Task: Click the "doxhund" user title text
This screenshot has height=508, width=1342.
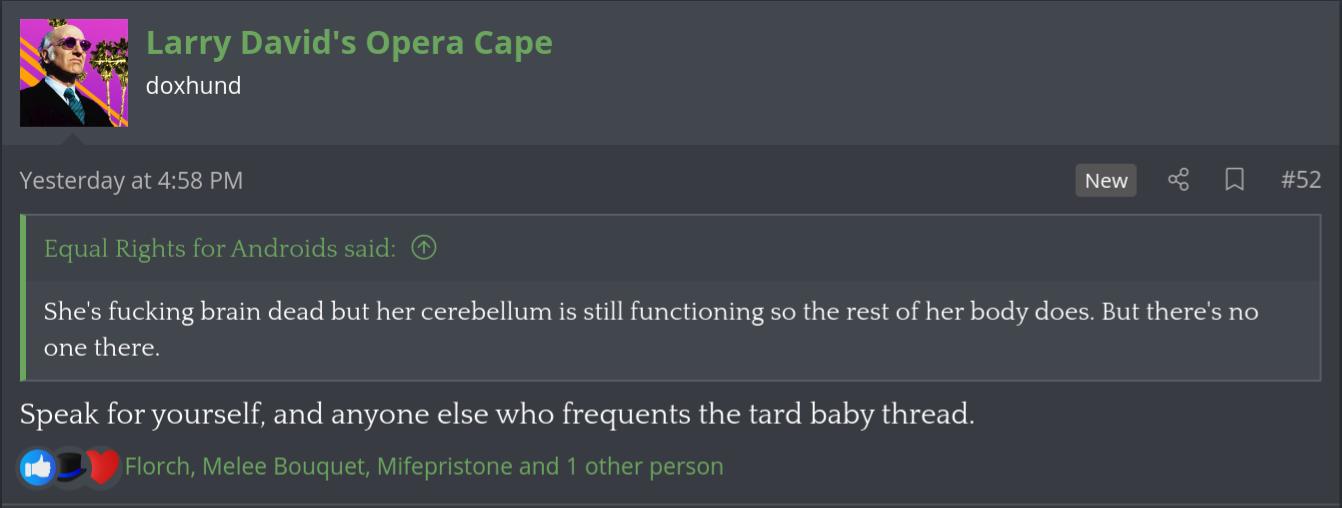Action: pyautogui.click(x=193, y=86)
